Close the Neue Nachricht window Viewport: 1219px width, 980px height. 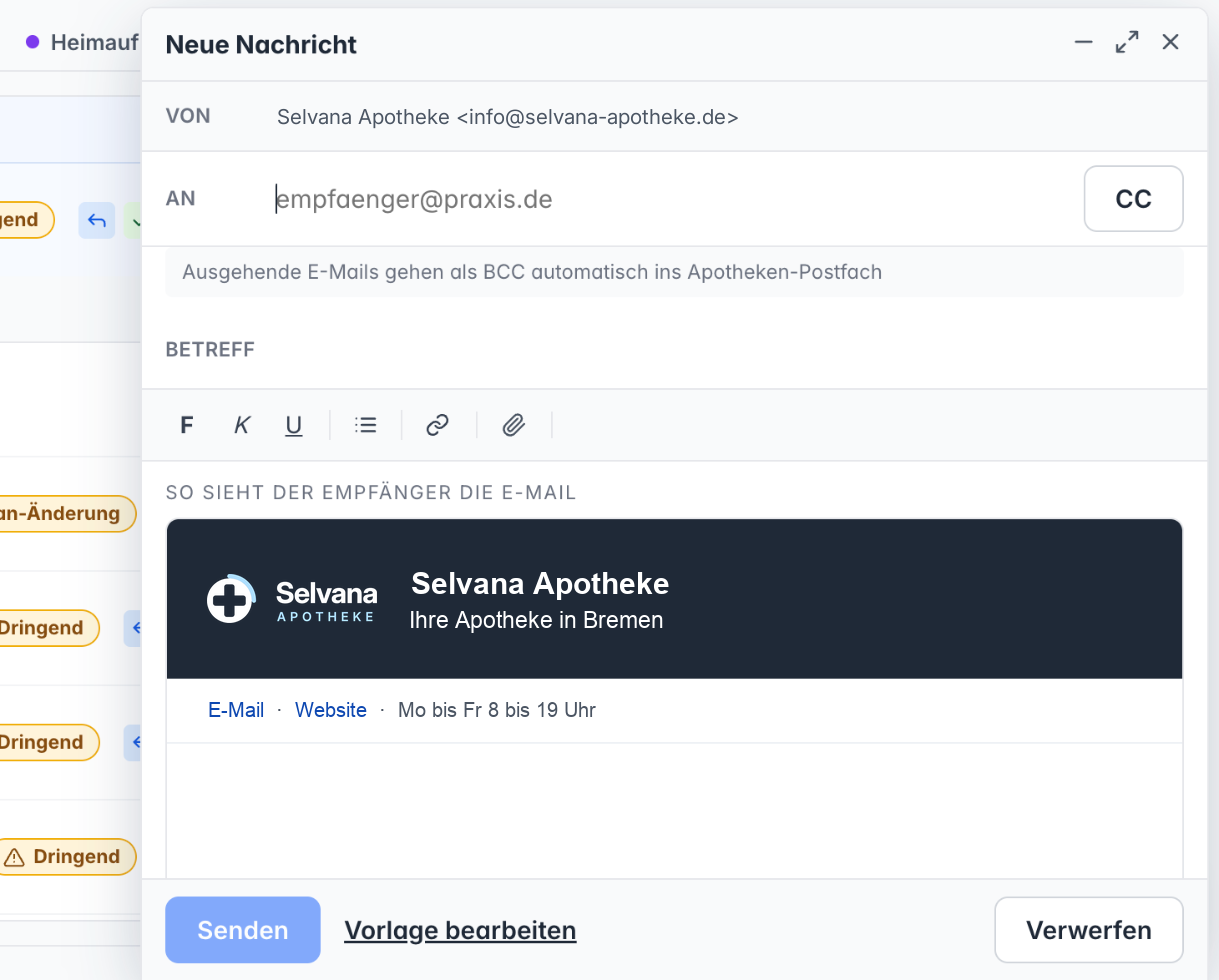coord(1171,42)
